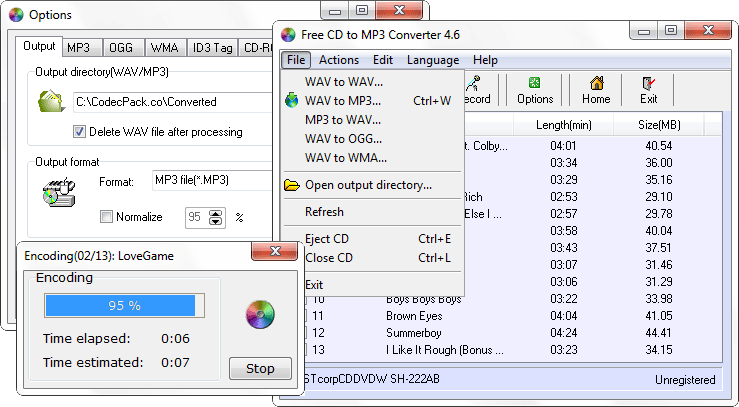Open the Help menu
Image resolution: width=739 pixels, height=407 pixels.
(485, 60)
